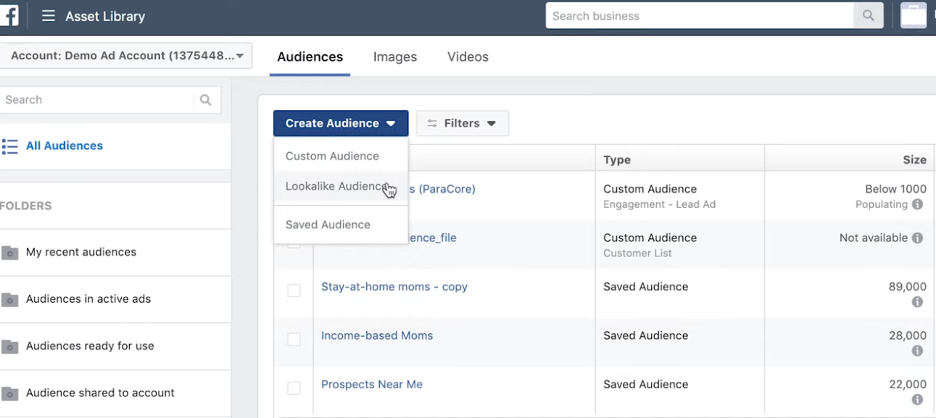This screenshot has width=936, height=418.
Task: Click folder icon for Audience shared to account
Action: pos(10,393)
